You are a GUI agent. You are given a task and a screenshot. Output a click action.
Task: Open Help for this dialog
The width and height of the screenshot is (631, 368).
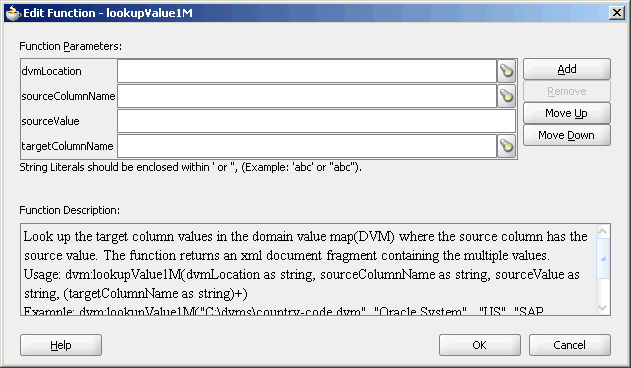click(61, 345)
